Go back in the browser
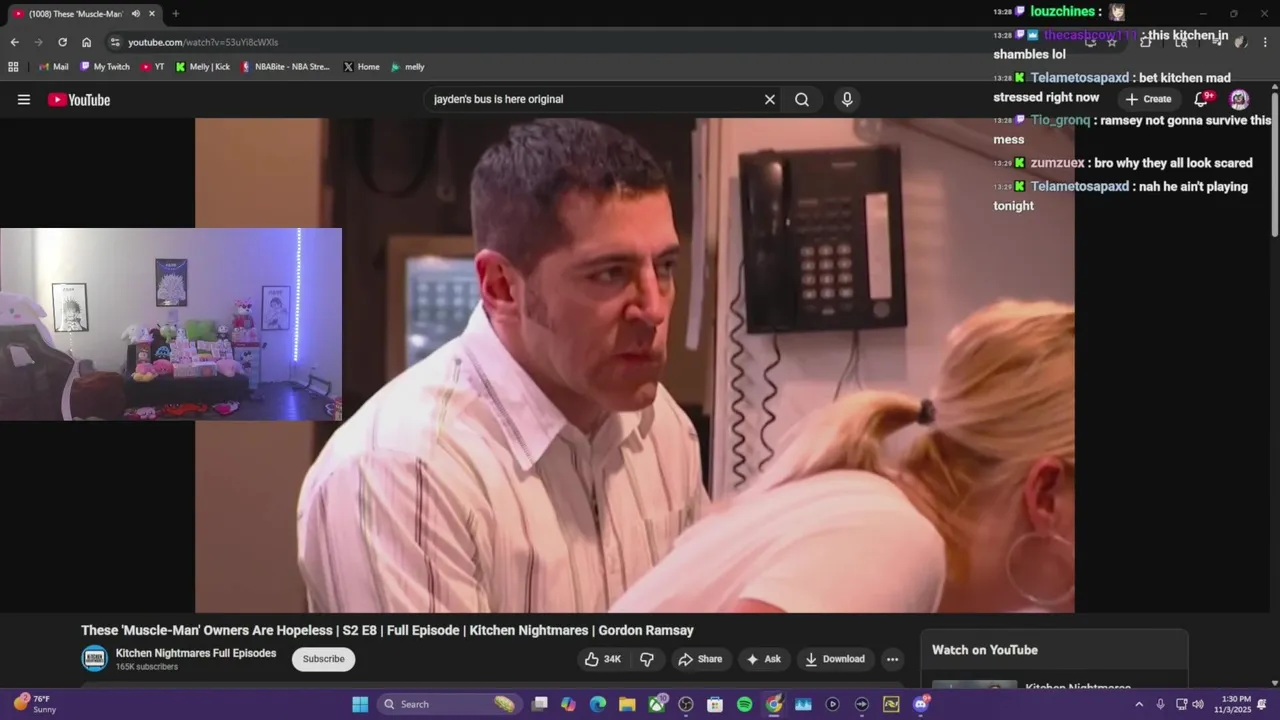The width and height of the screenshot is (1280, 720). [x=14, y=42]
